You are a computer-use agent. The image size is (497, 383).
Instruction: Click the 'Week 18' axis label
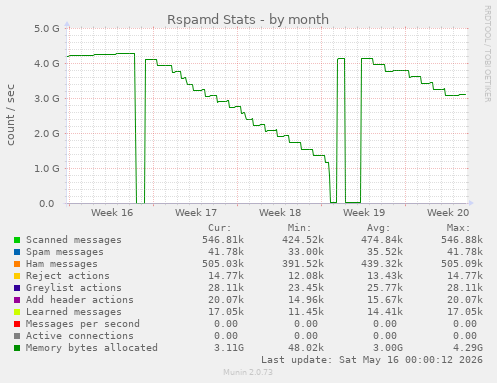(x=280, y=213)
